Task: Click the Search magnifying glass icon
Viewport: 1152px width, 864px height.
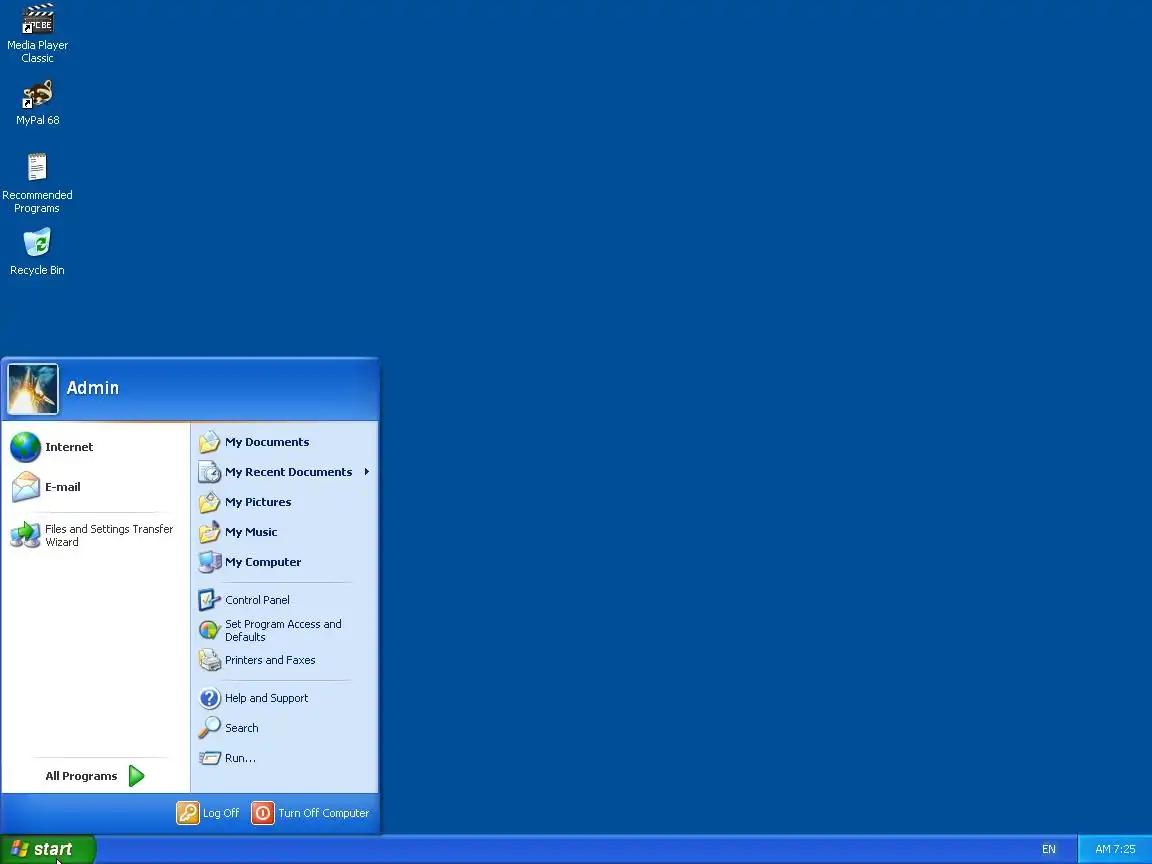Action: [209, 727]
